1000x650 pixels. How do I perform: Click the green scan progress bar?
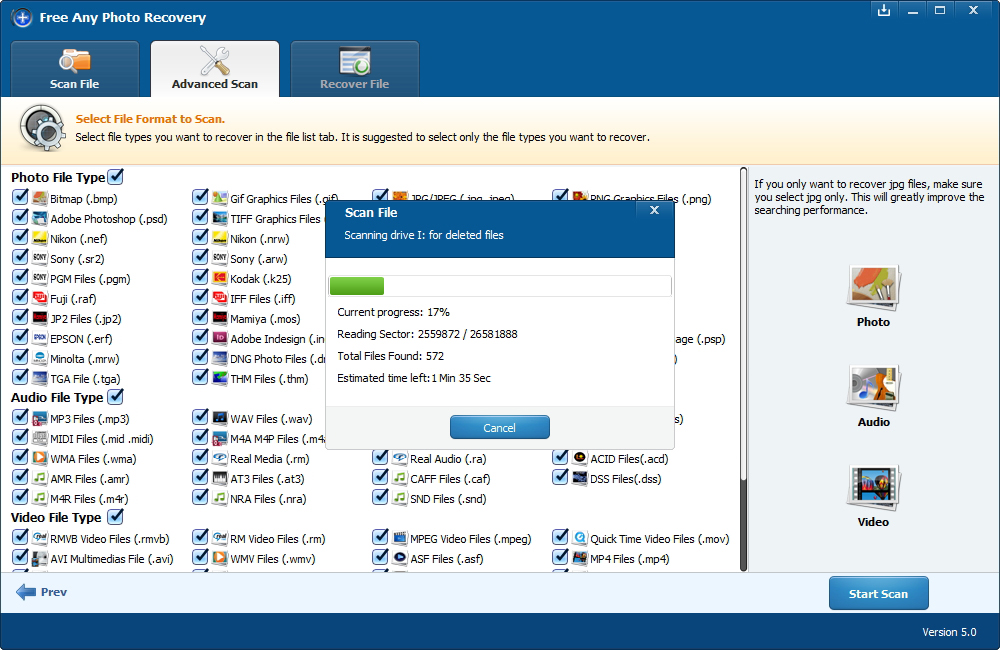coord(357,286)
